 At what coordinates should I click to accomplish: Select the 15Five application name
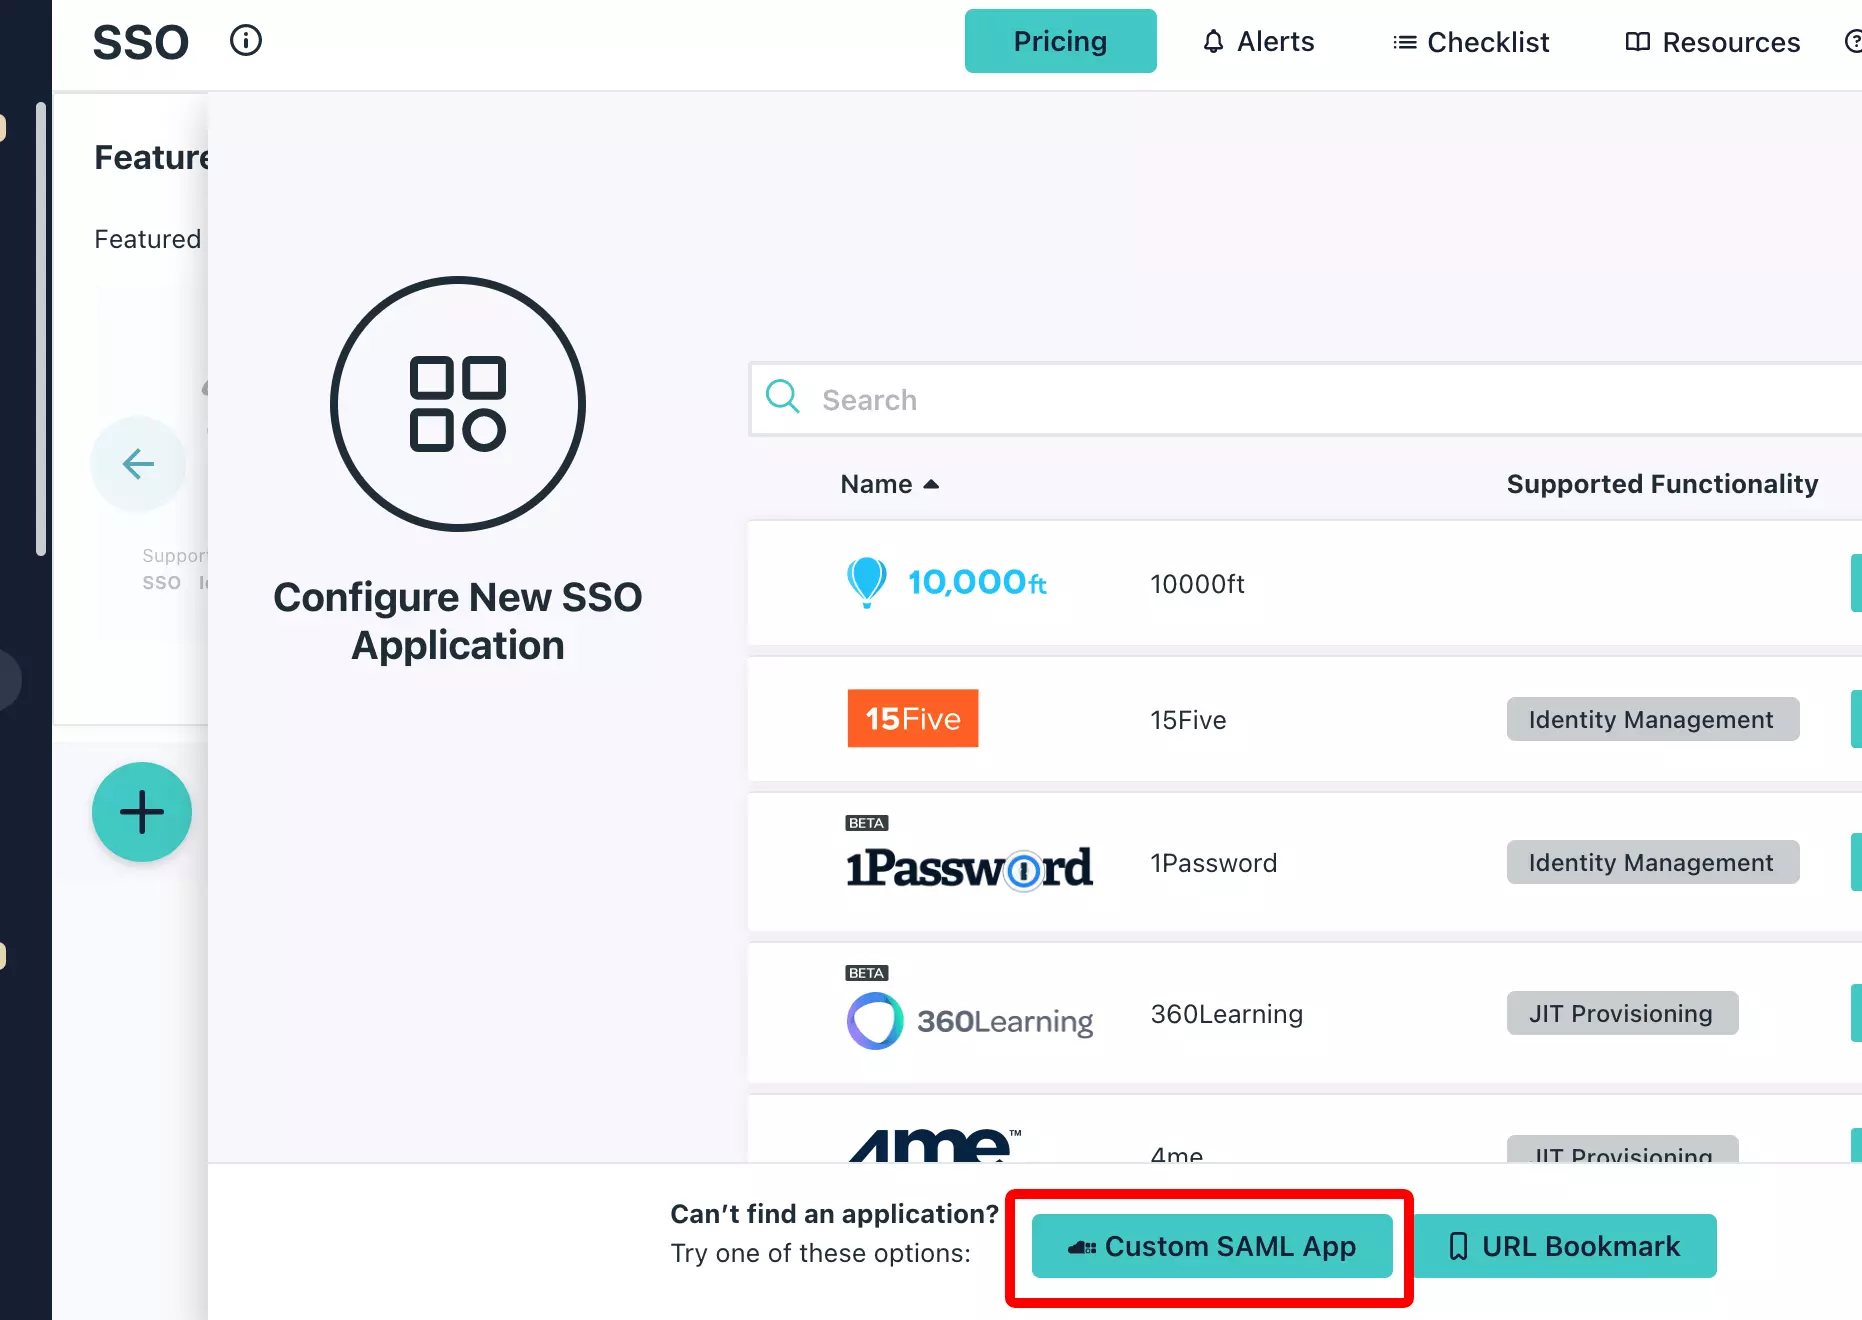tap(1188, 720)
